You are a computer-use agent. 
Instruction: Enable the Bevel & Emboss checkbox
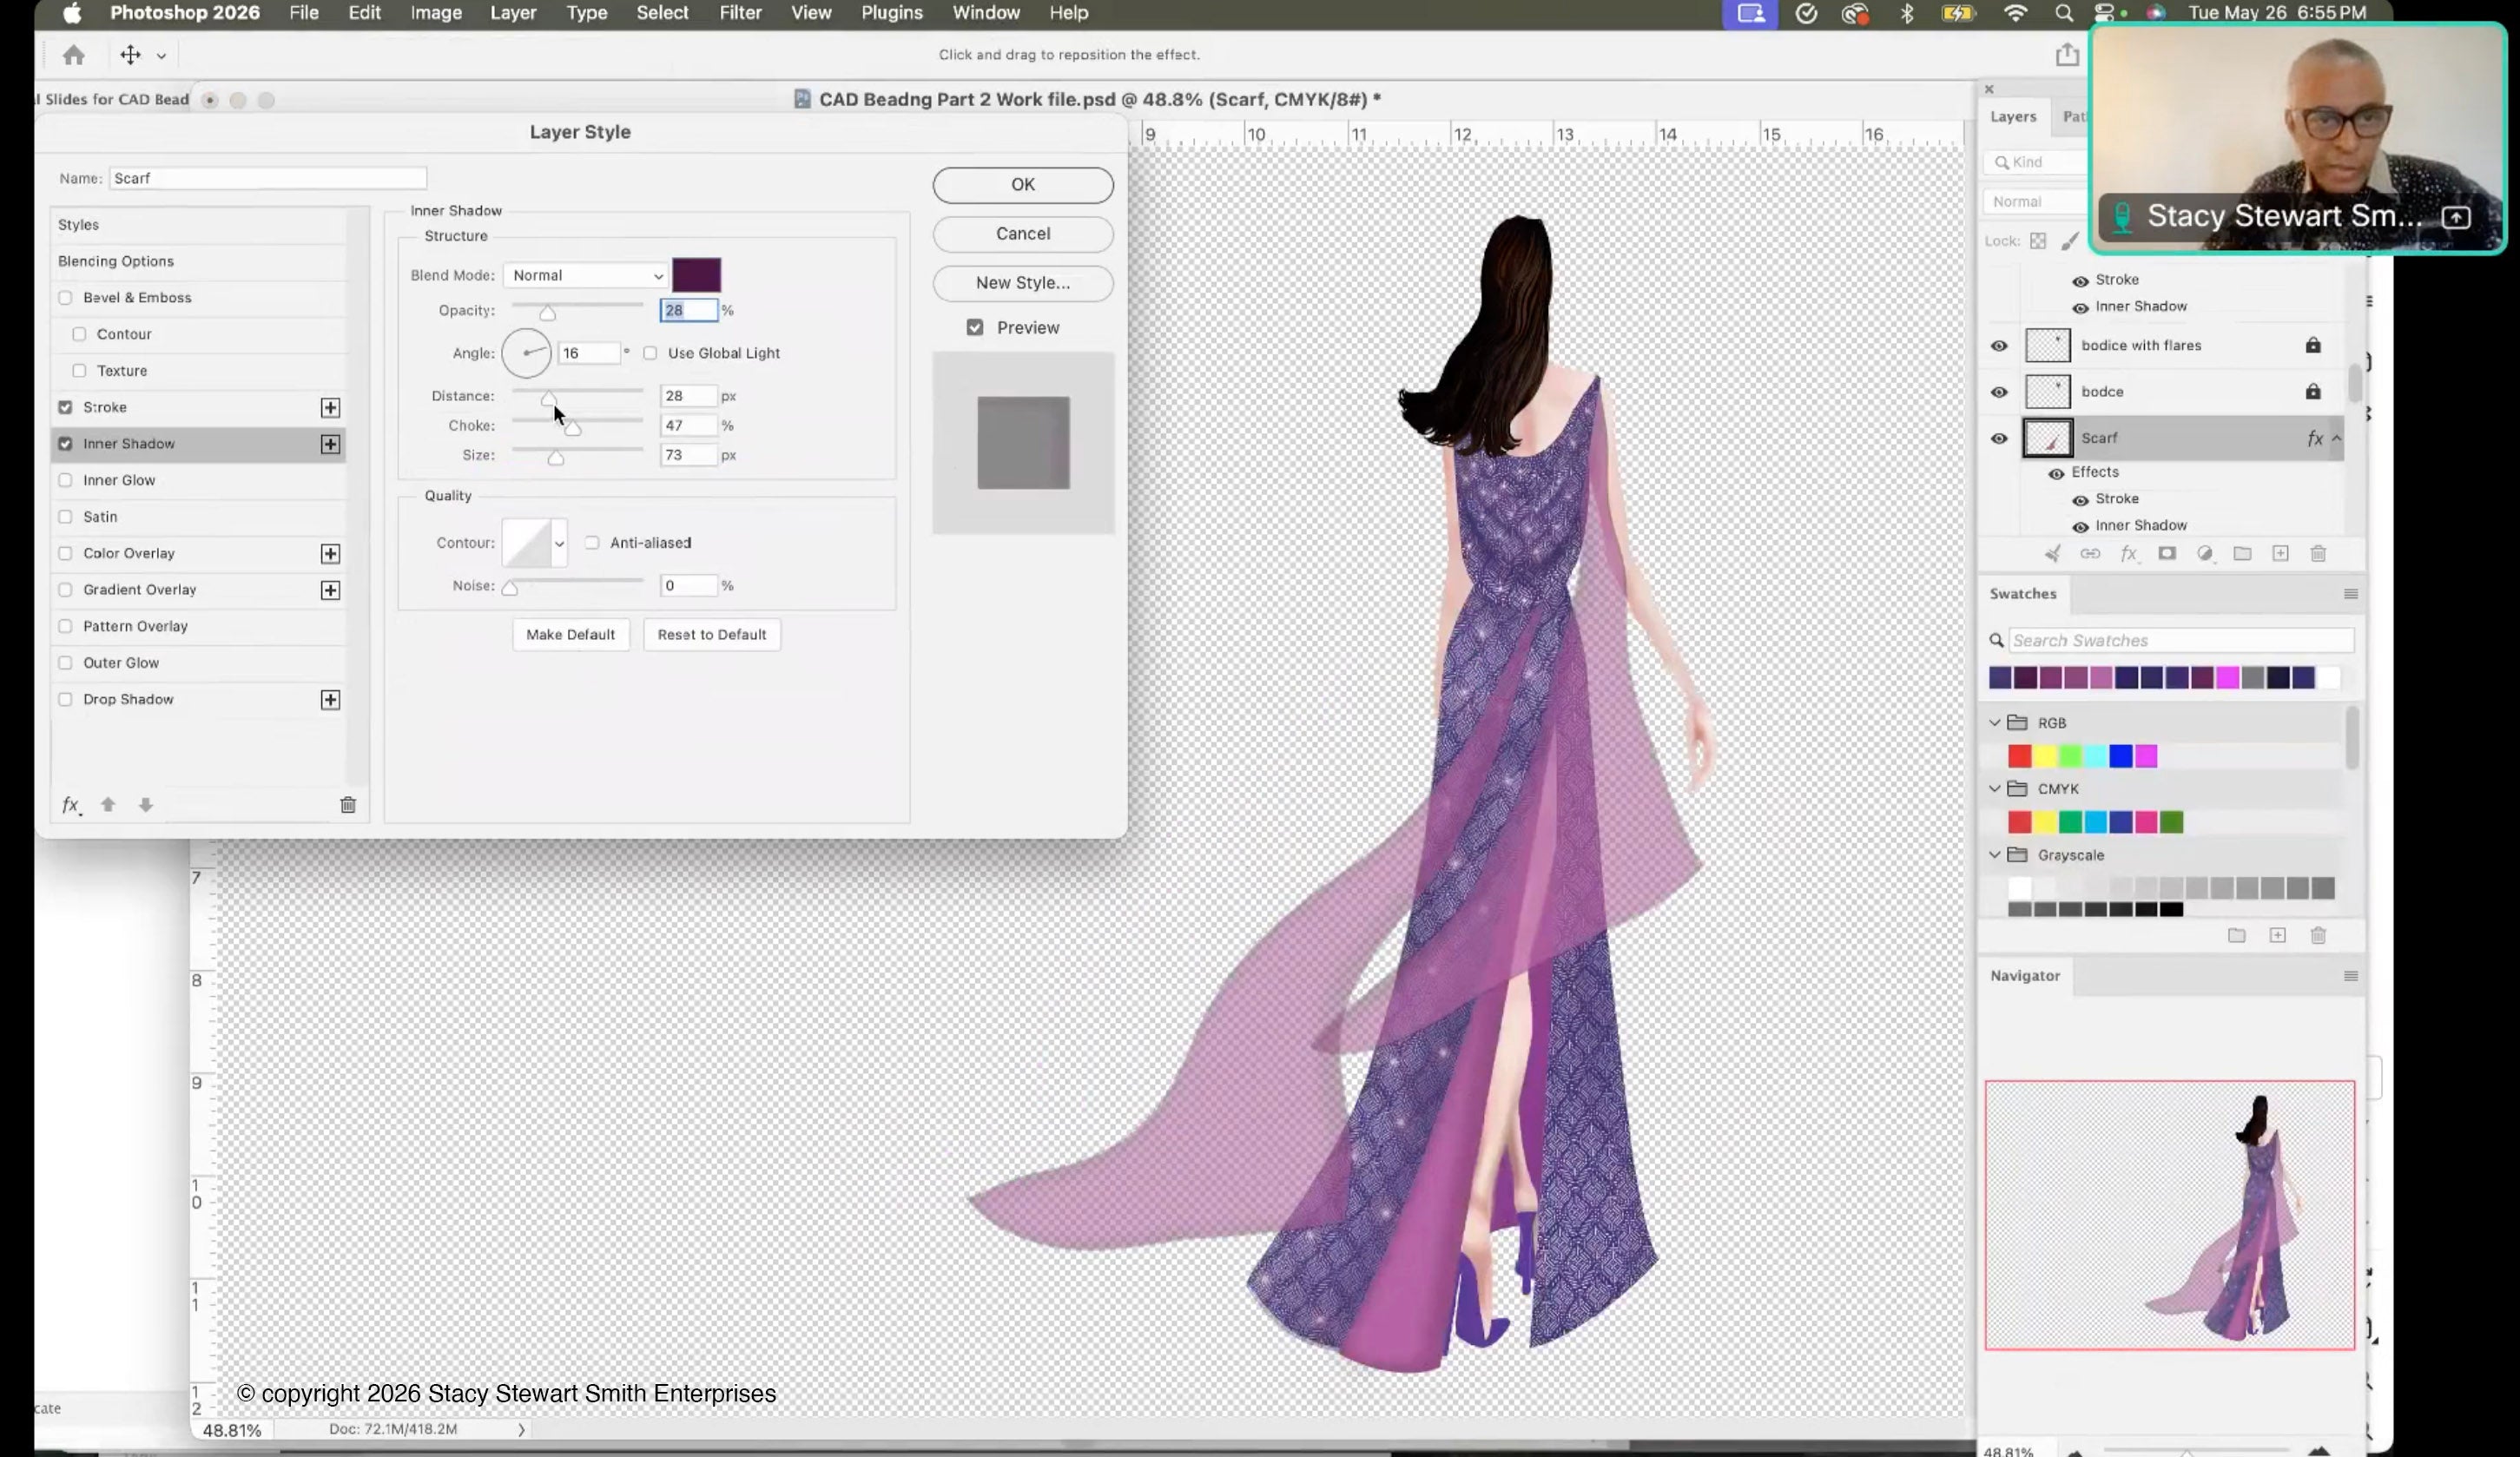pyautogui.click(x=65, y=298)
